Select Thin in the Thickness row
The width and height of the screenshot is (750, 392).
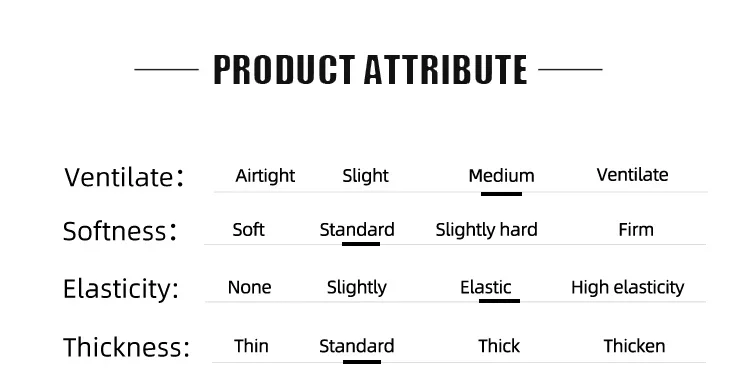251,346
